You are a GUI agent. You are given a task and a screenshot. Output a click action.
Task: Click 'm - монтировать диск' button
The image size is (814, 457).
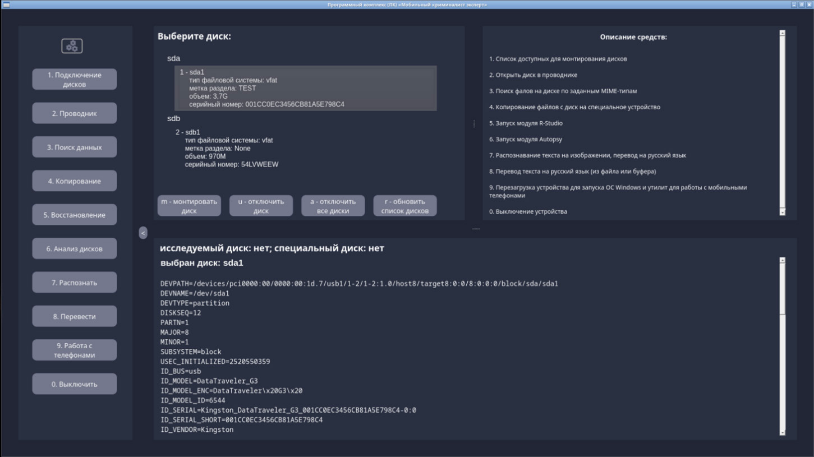pyautogui.click(x=189, y=206)
